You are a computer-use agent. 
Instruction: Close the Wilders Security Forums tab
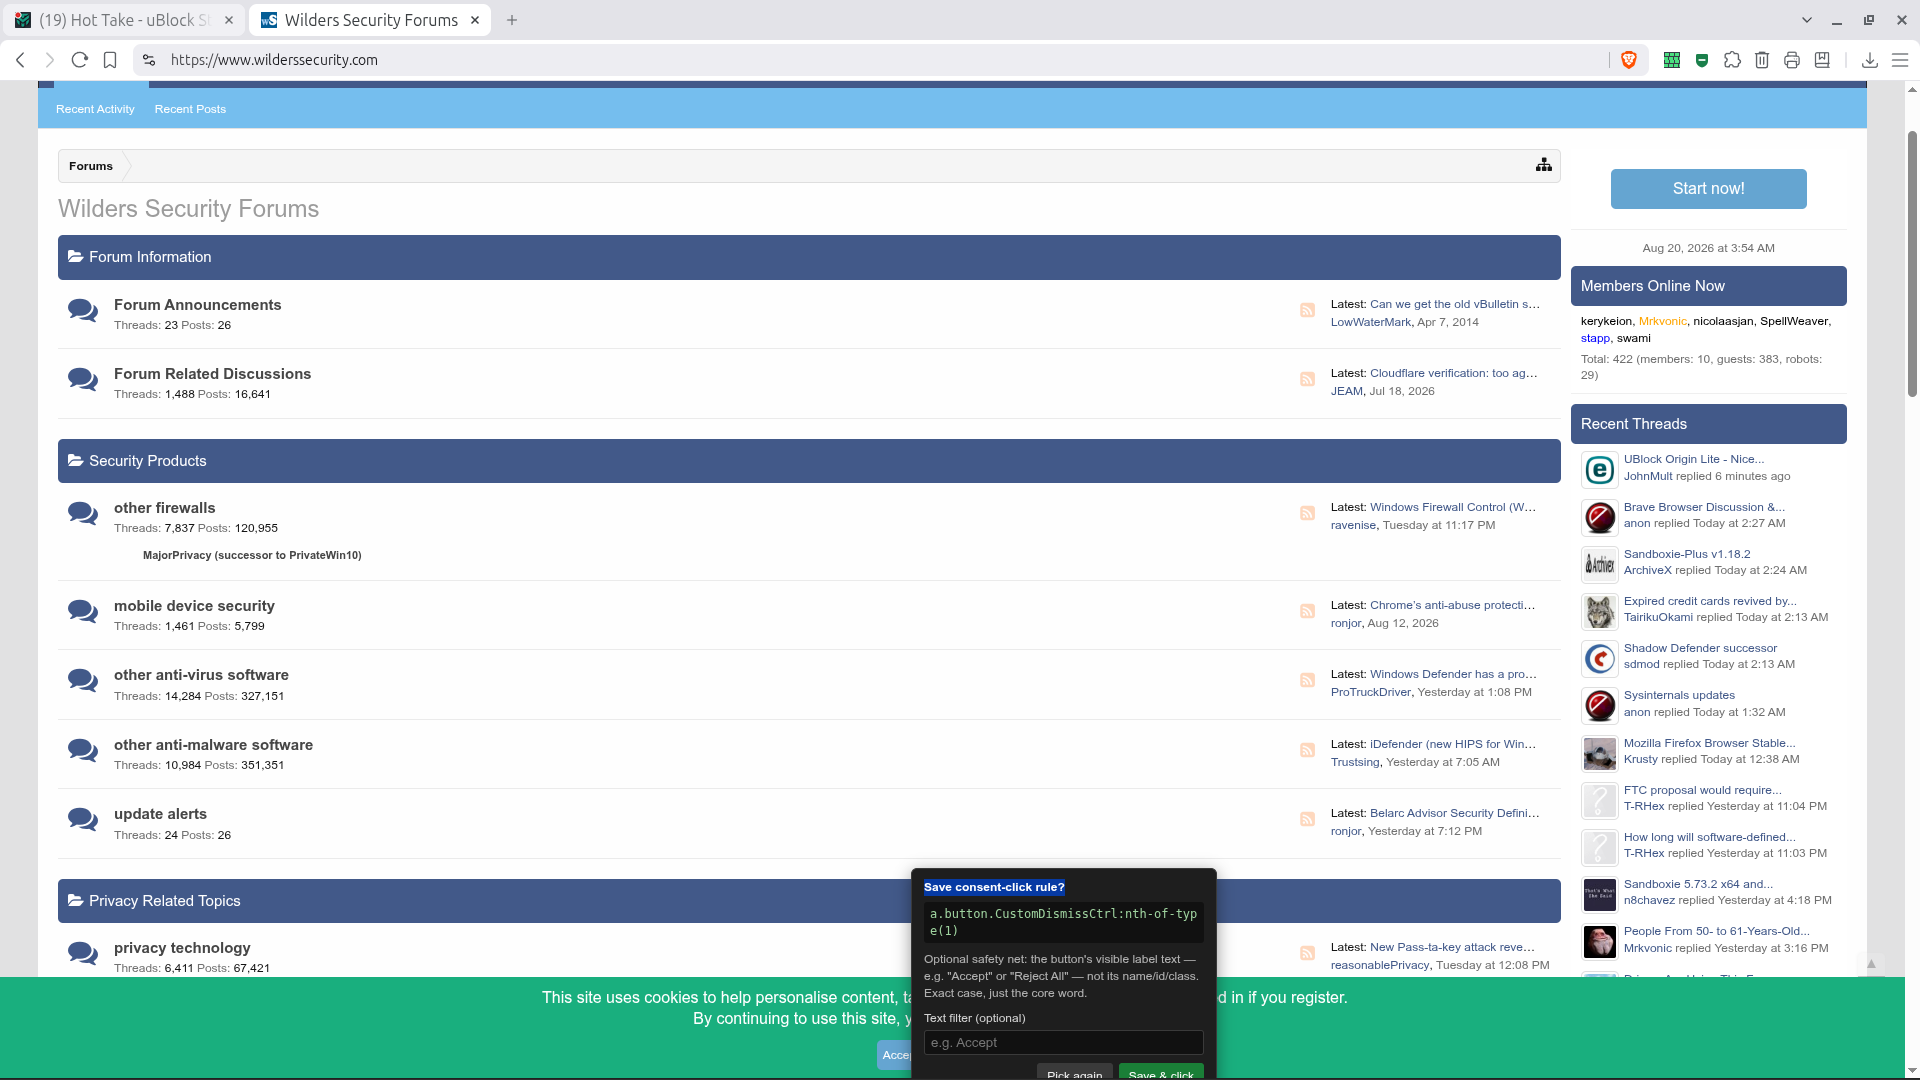pyautogui.click(x=475, y=20)
